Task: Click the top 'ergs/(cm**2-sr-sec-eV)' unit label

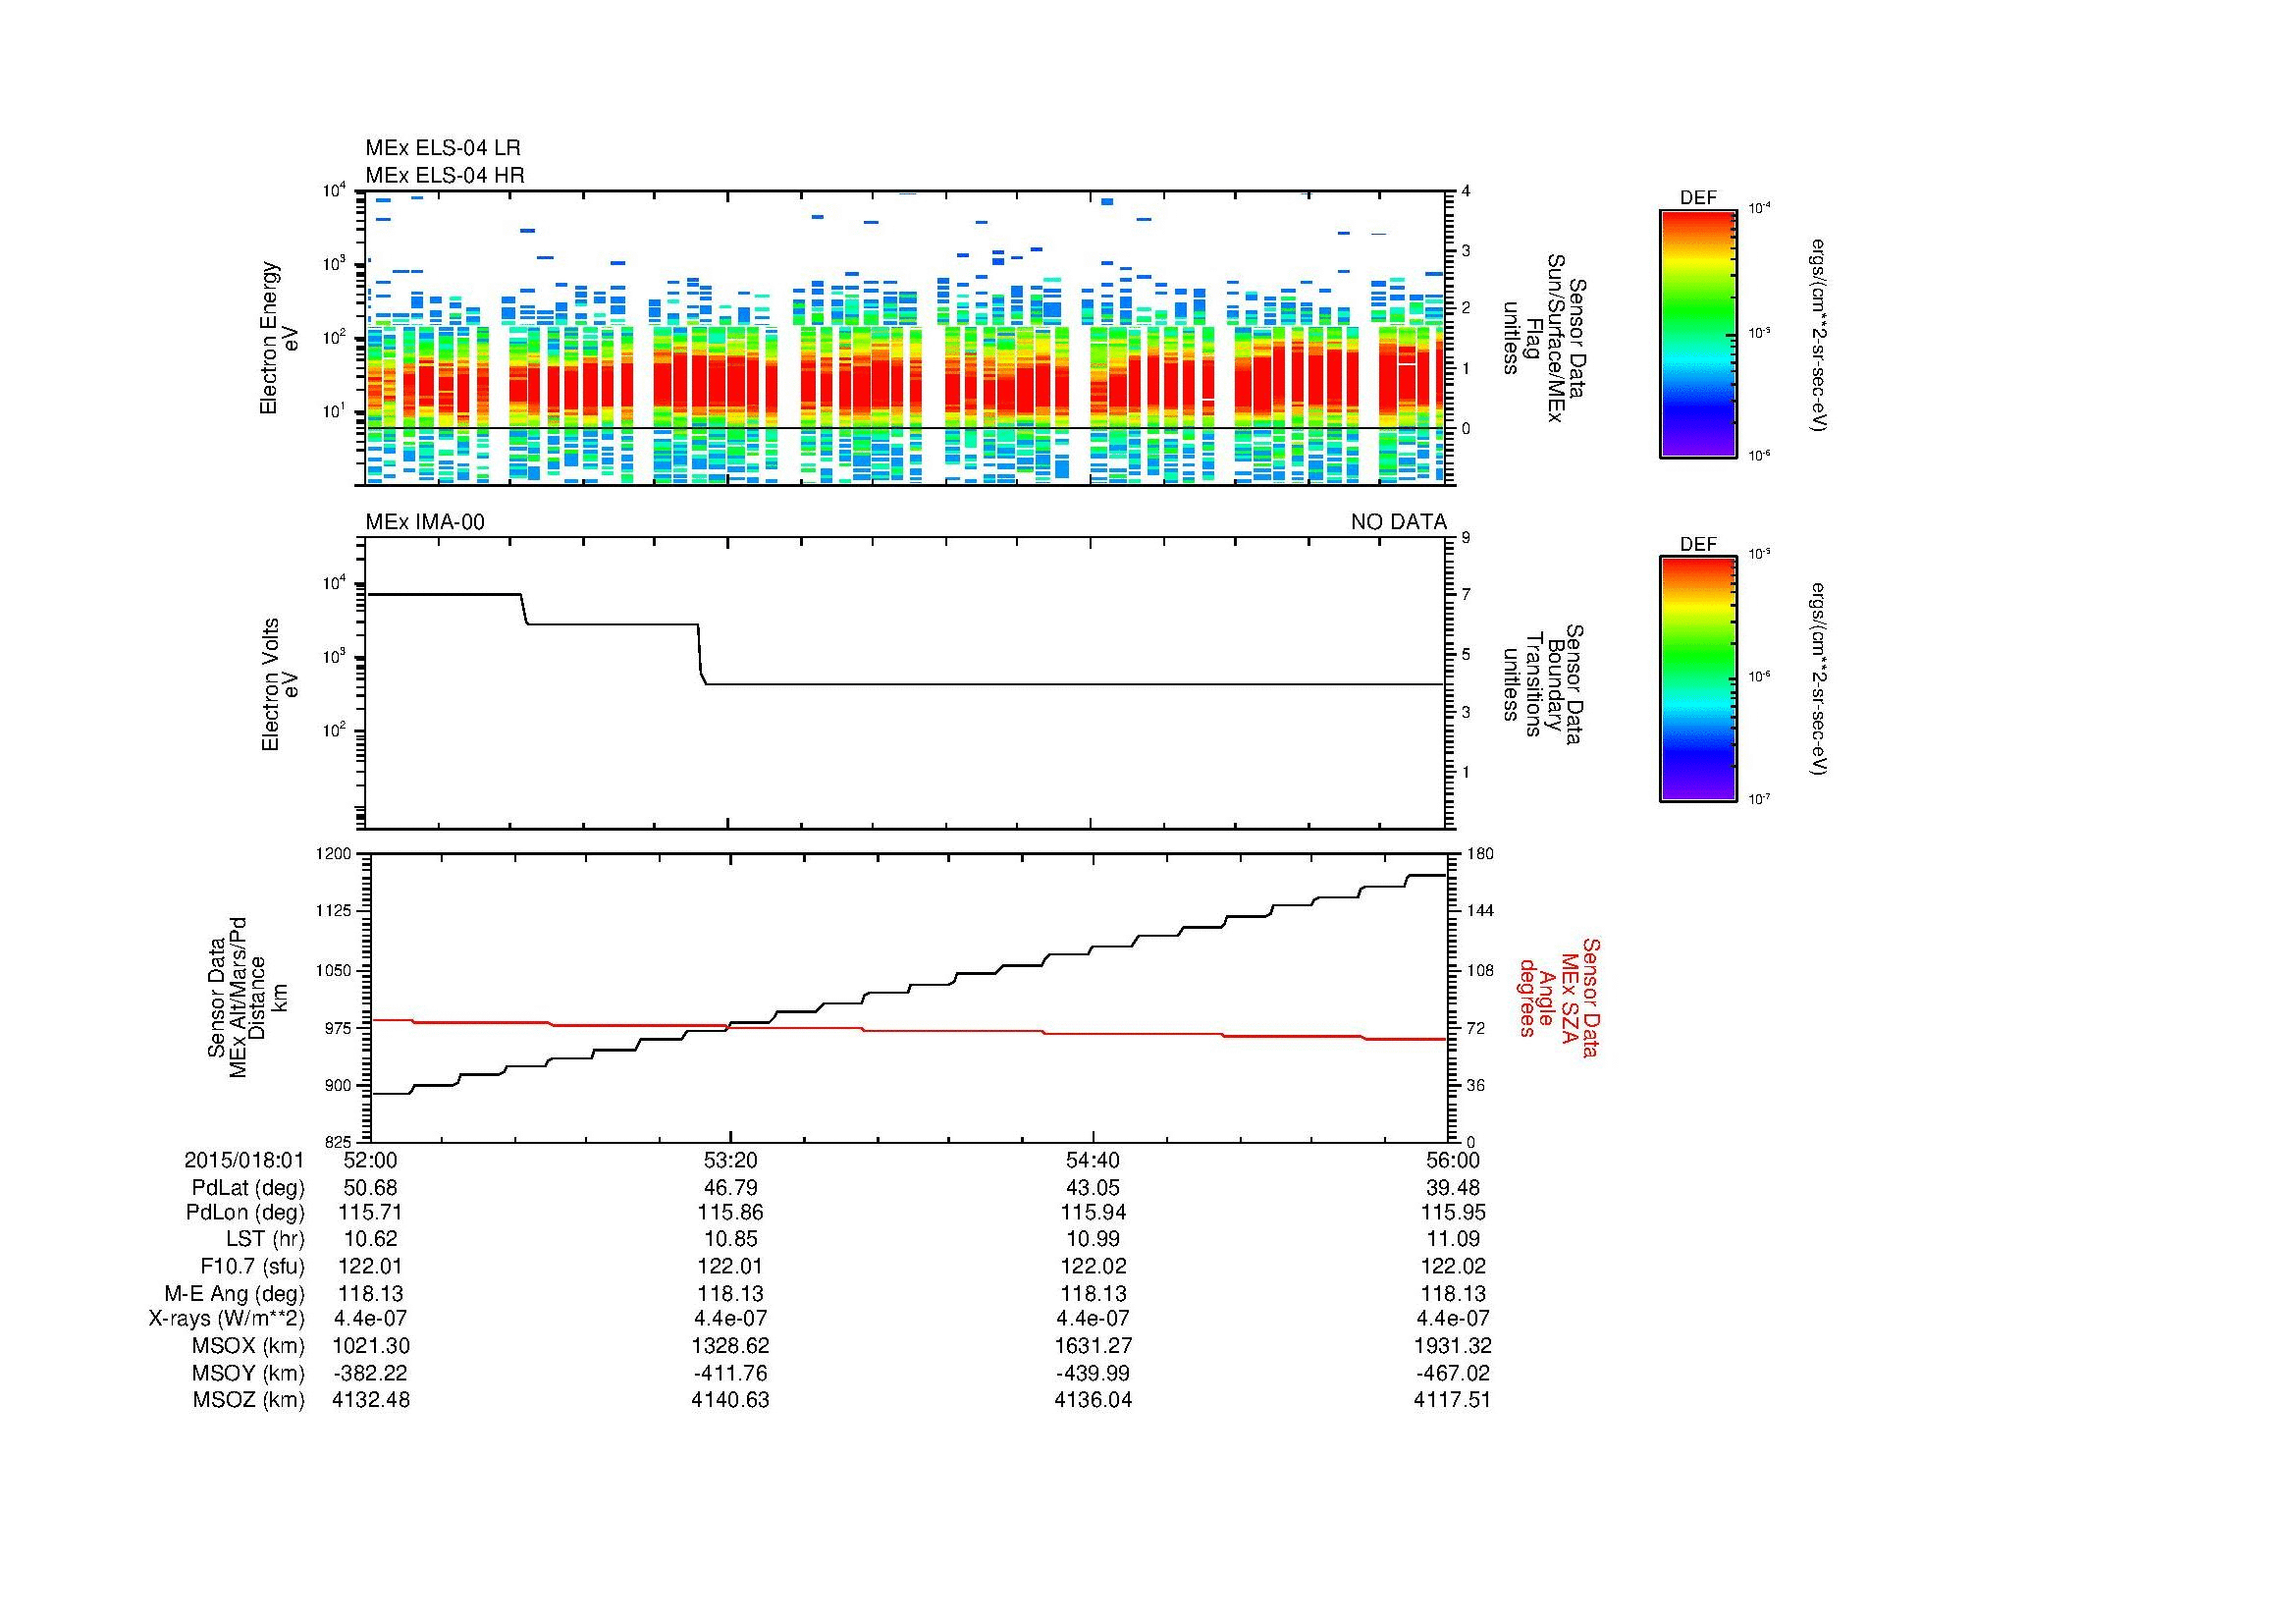Action: pyautogui.click(x=1819, y=335)
